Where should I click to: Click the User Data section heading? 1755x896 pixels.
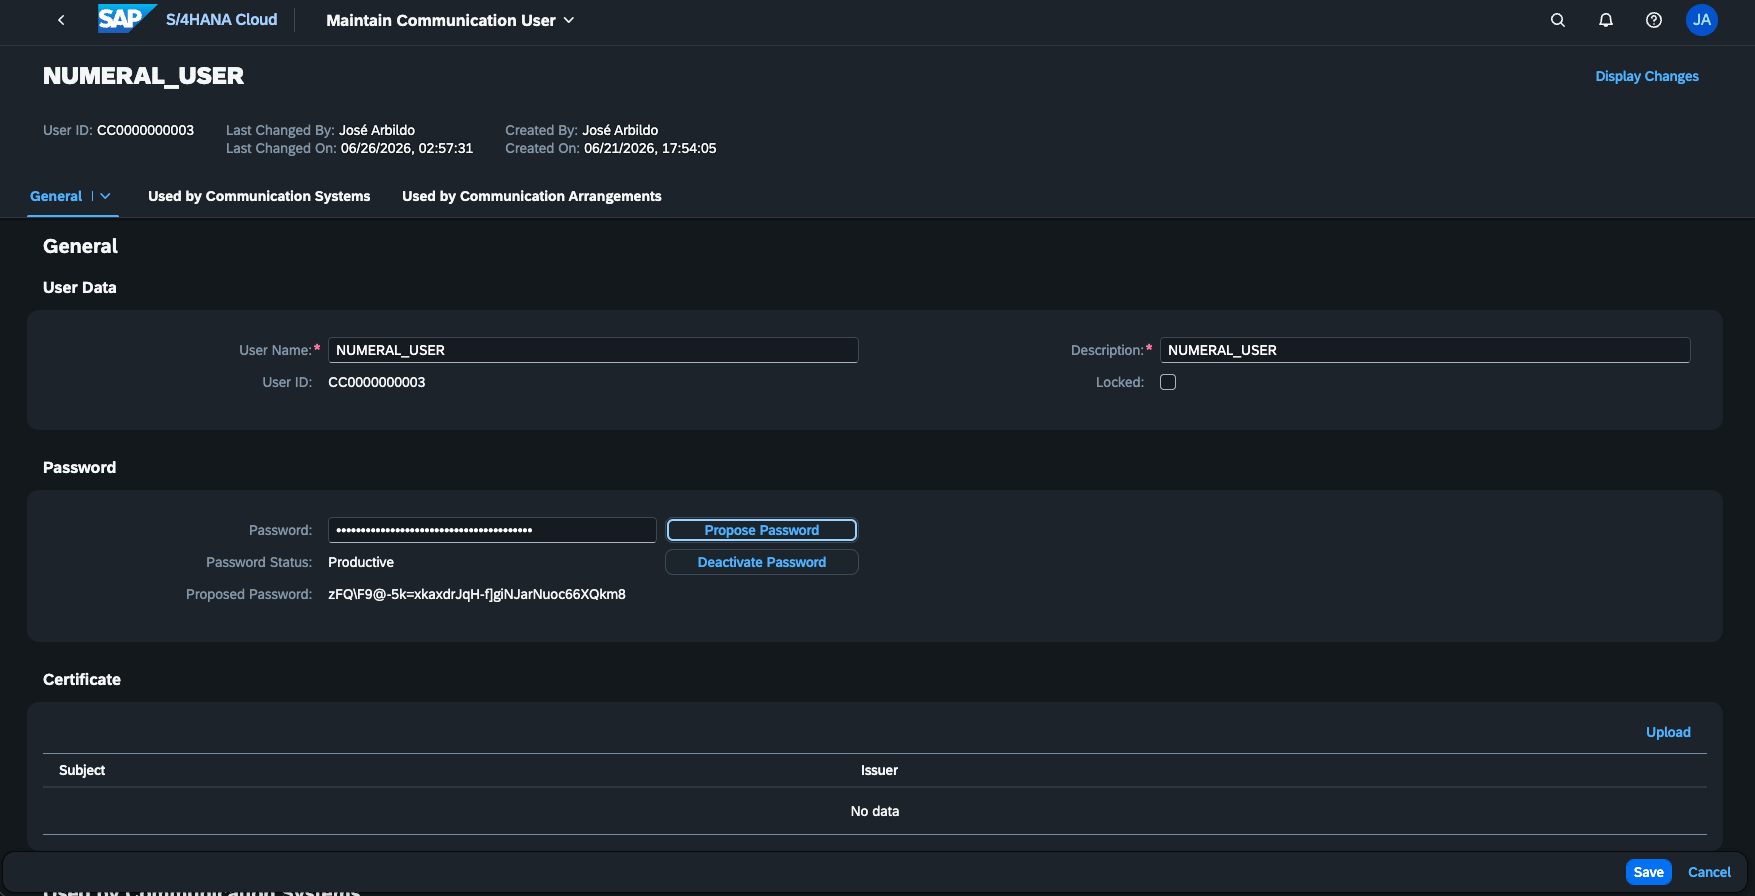[x=80, y=287]
